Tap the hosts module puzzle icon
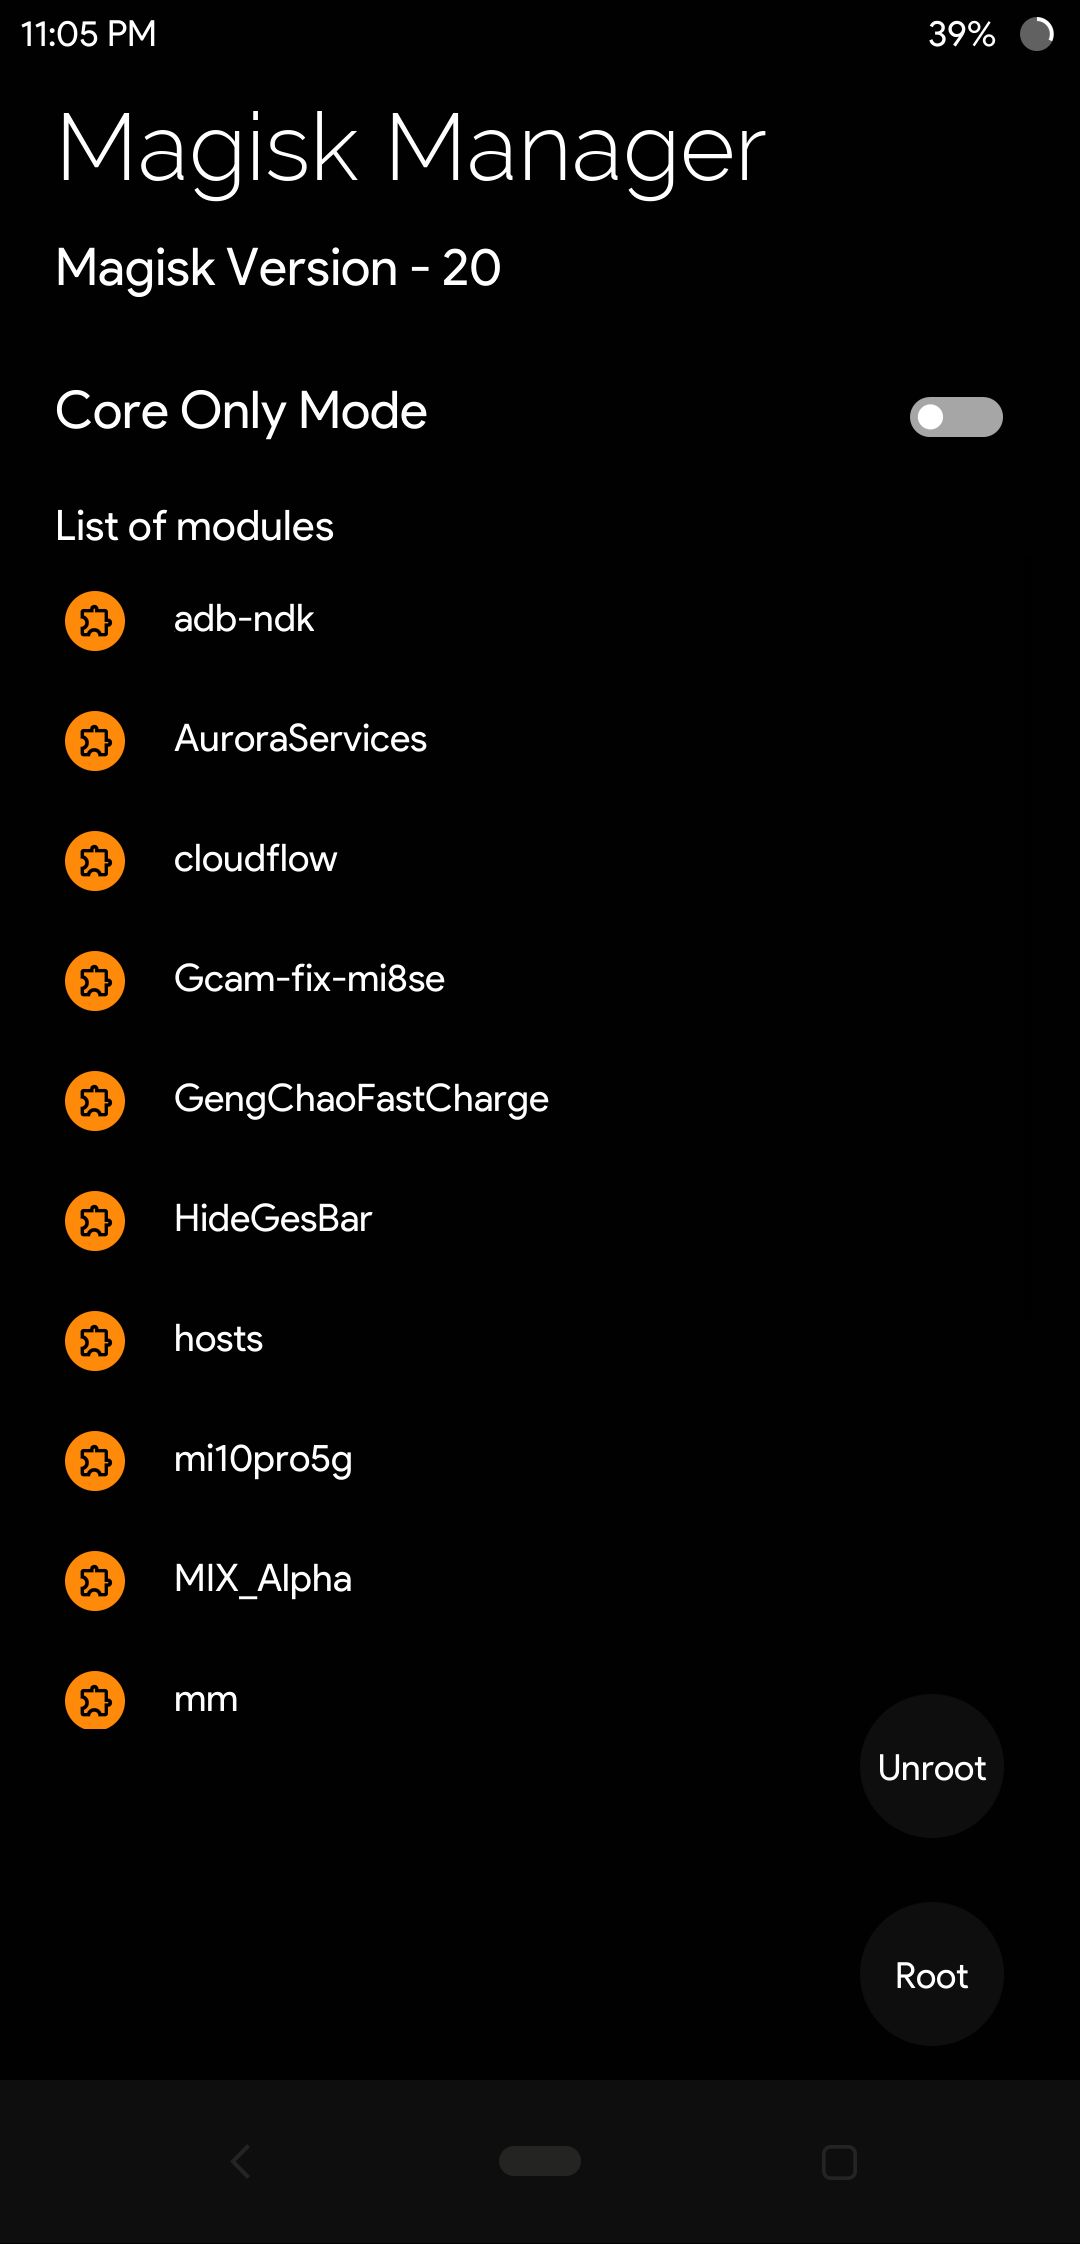This screenshot has width=1080, height=2244. pos(95,1341)
